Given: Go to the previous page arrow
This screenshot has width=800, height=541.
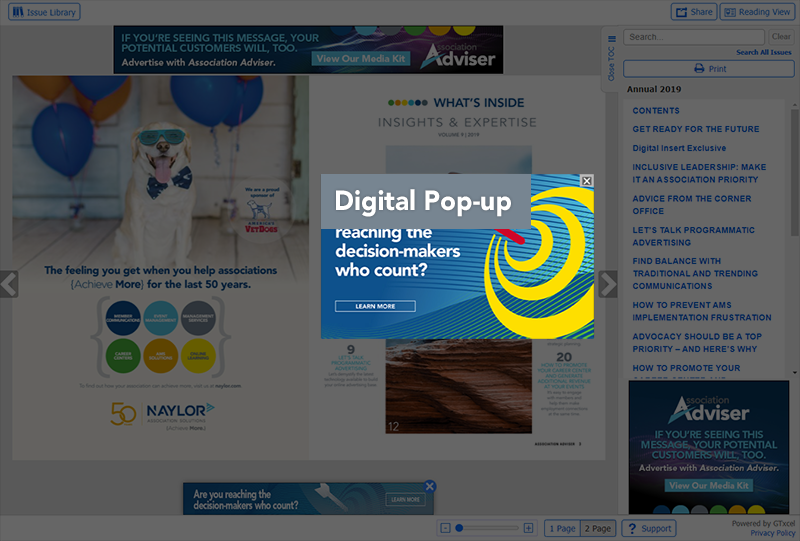Looking at the screenshot, I should click(9, 284).
